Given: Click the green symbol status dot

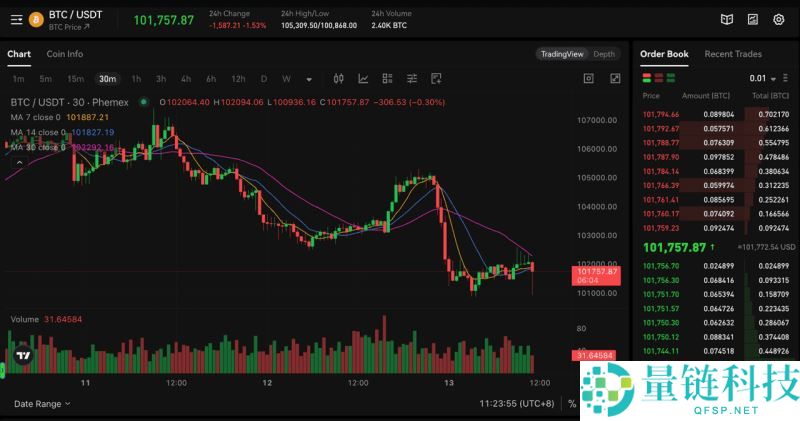Looking at the screenshot, I should [144, 101].
